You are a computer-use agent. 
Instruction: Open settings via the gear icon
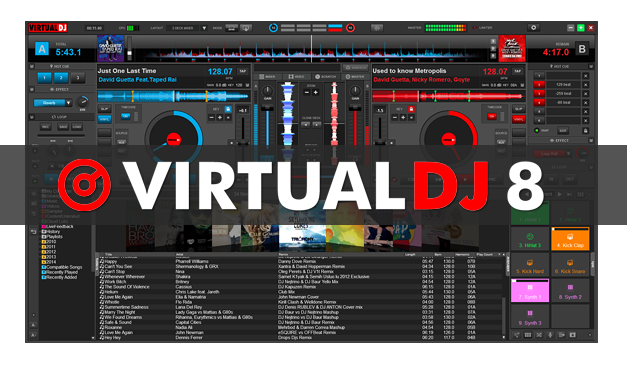(533, 28)
